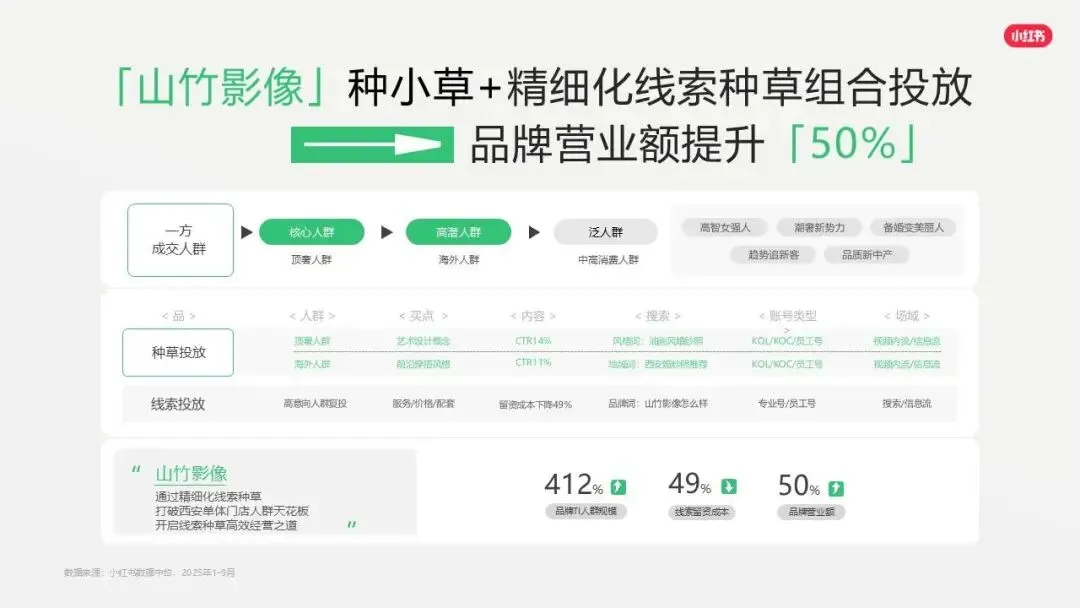Open the < 内容 > column header
The image size is (1080, 608).
pos(532,315)
